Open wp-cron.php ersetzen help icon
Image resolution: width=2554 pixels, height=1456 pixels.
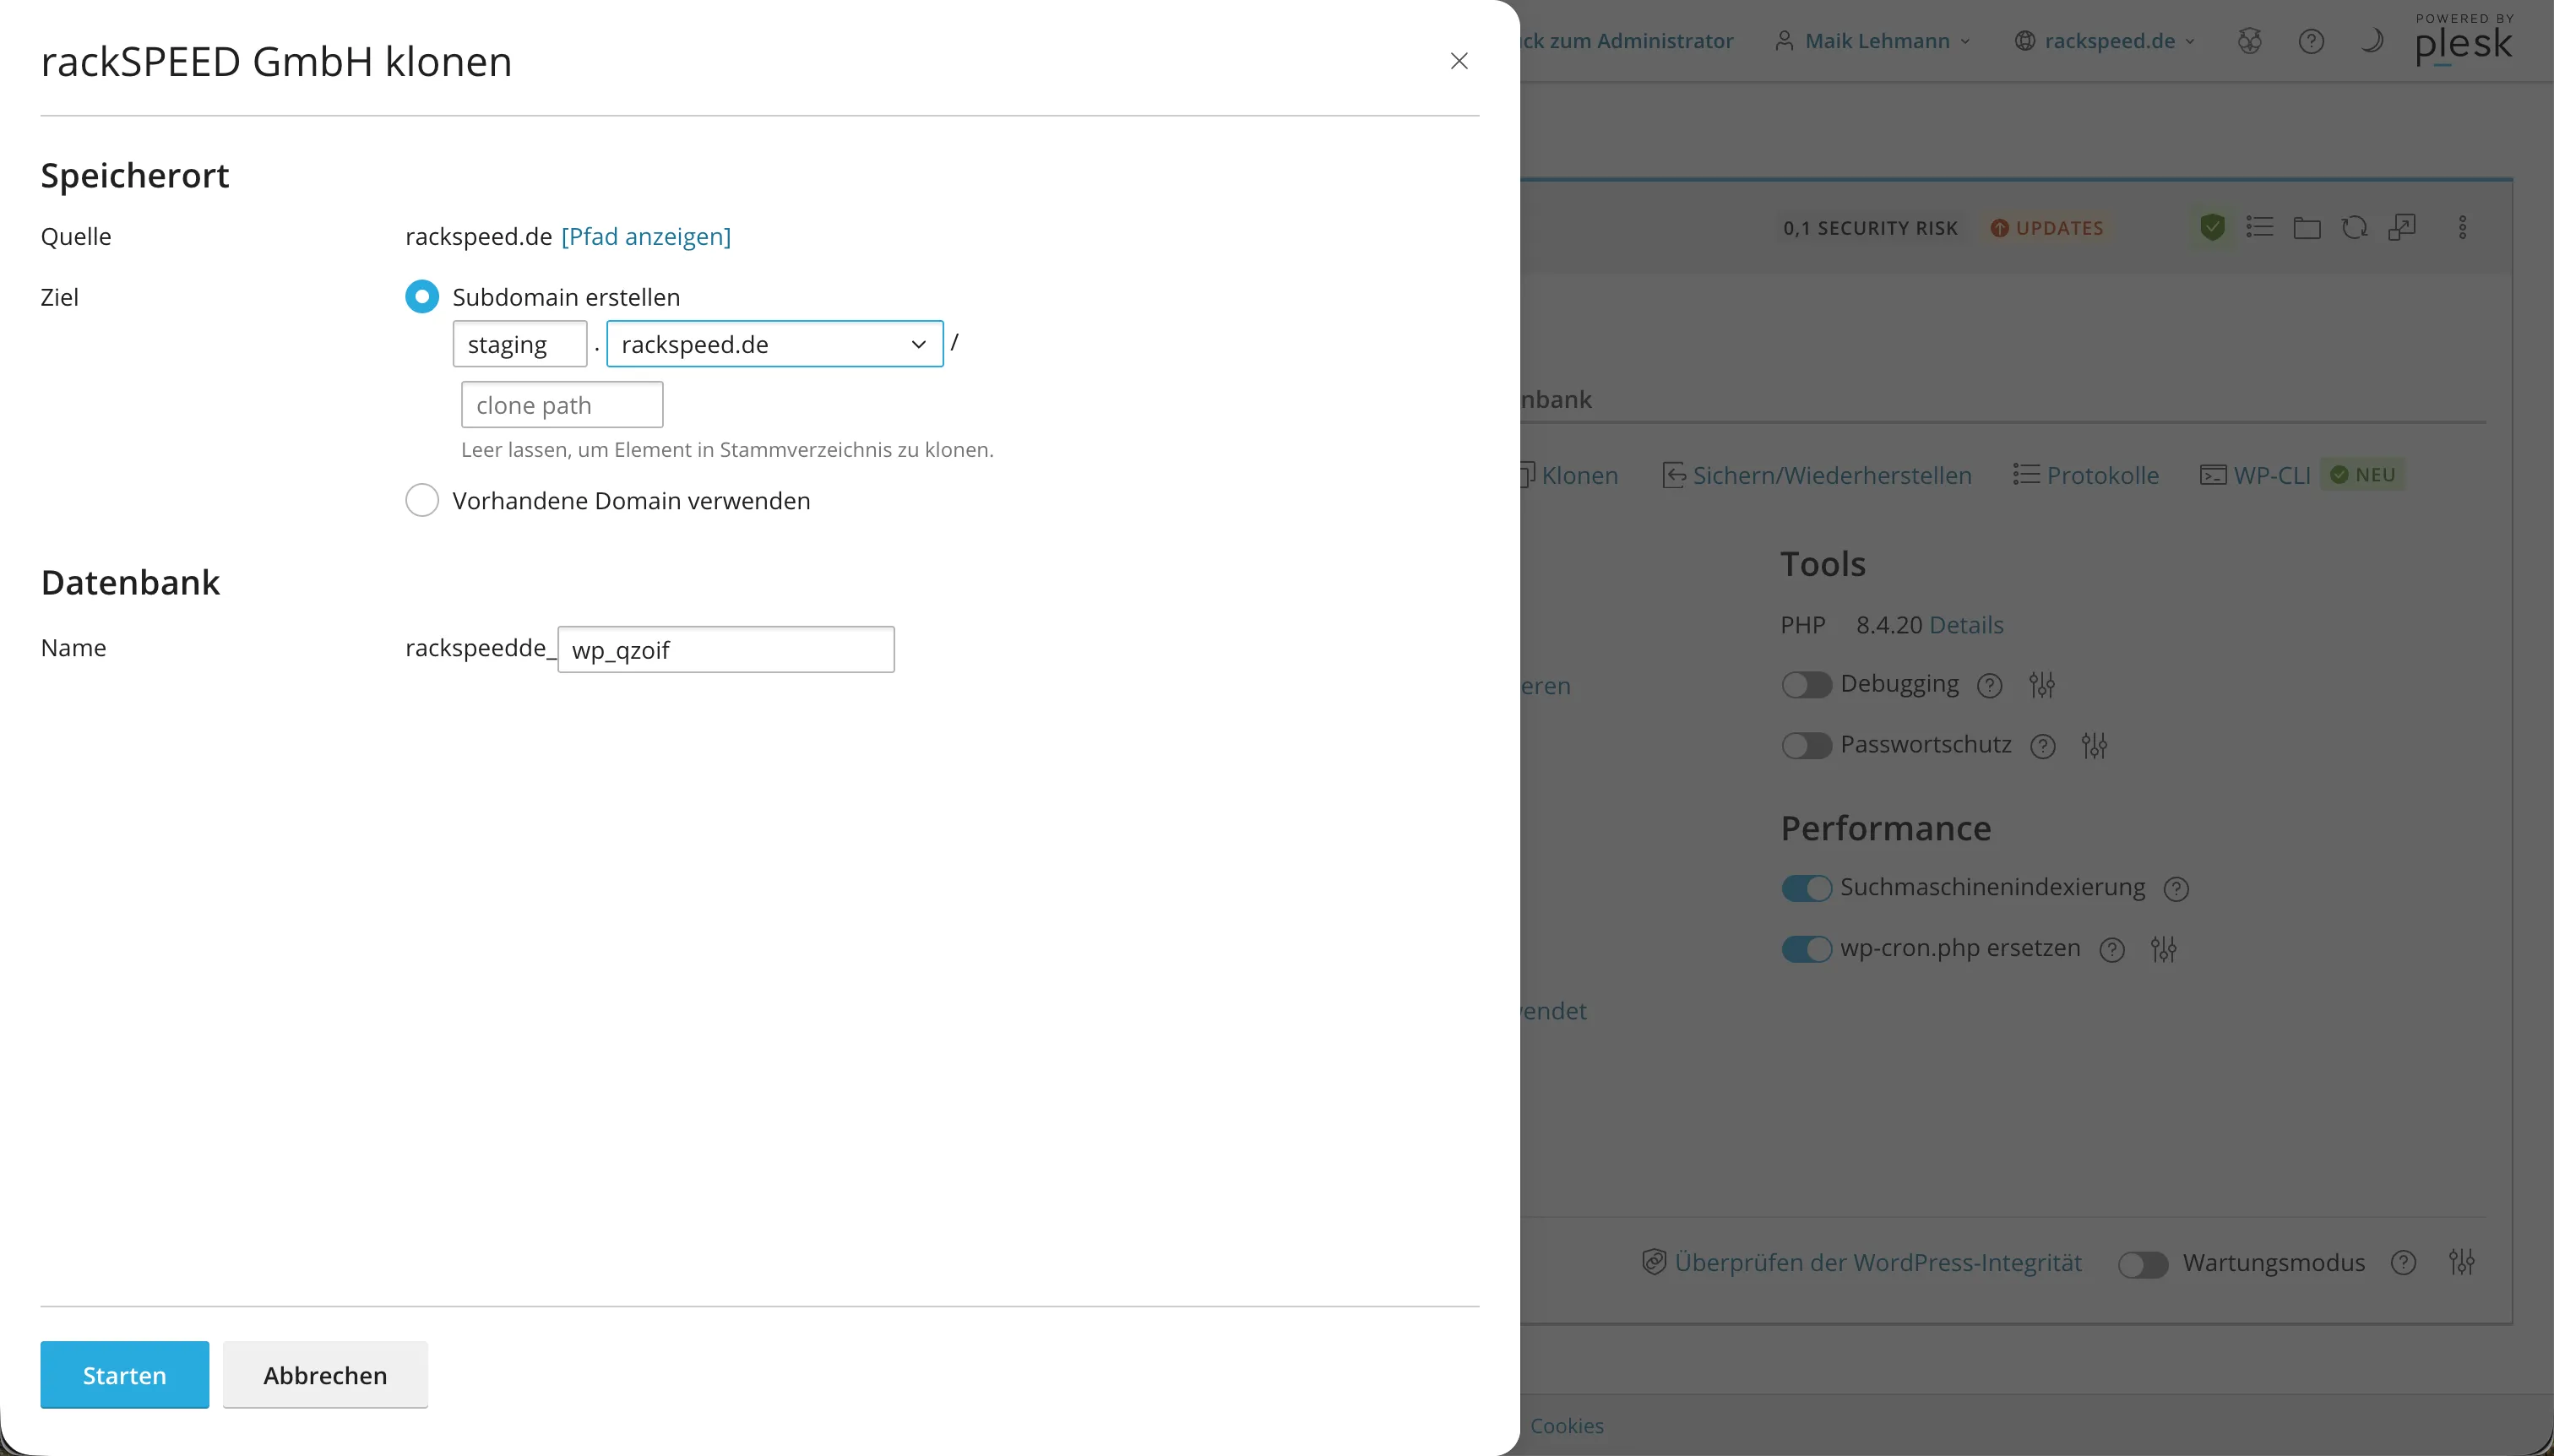click(x=2112, y=949)
